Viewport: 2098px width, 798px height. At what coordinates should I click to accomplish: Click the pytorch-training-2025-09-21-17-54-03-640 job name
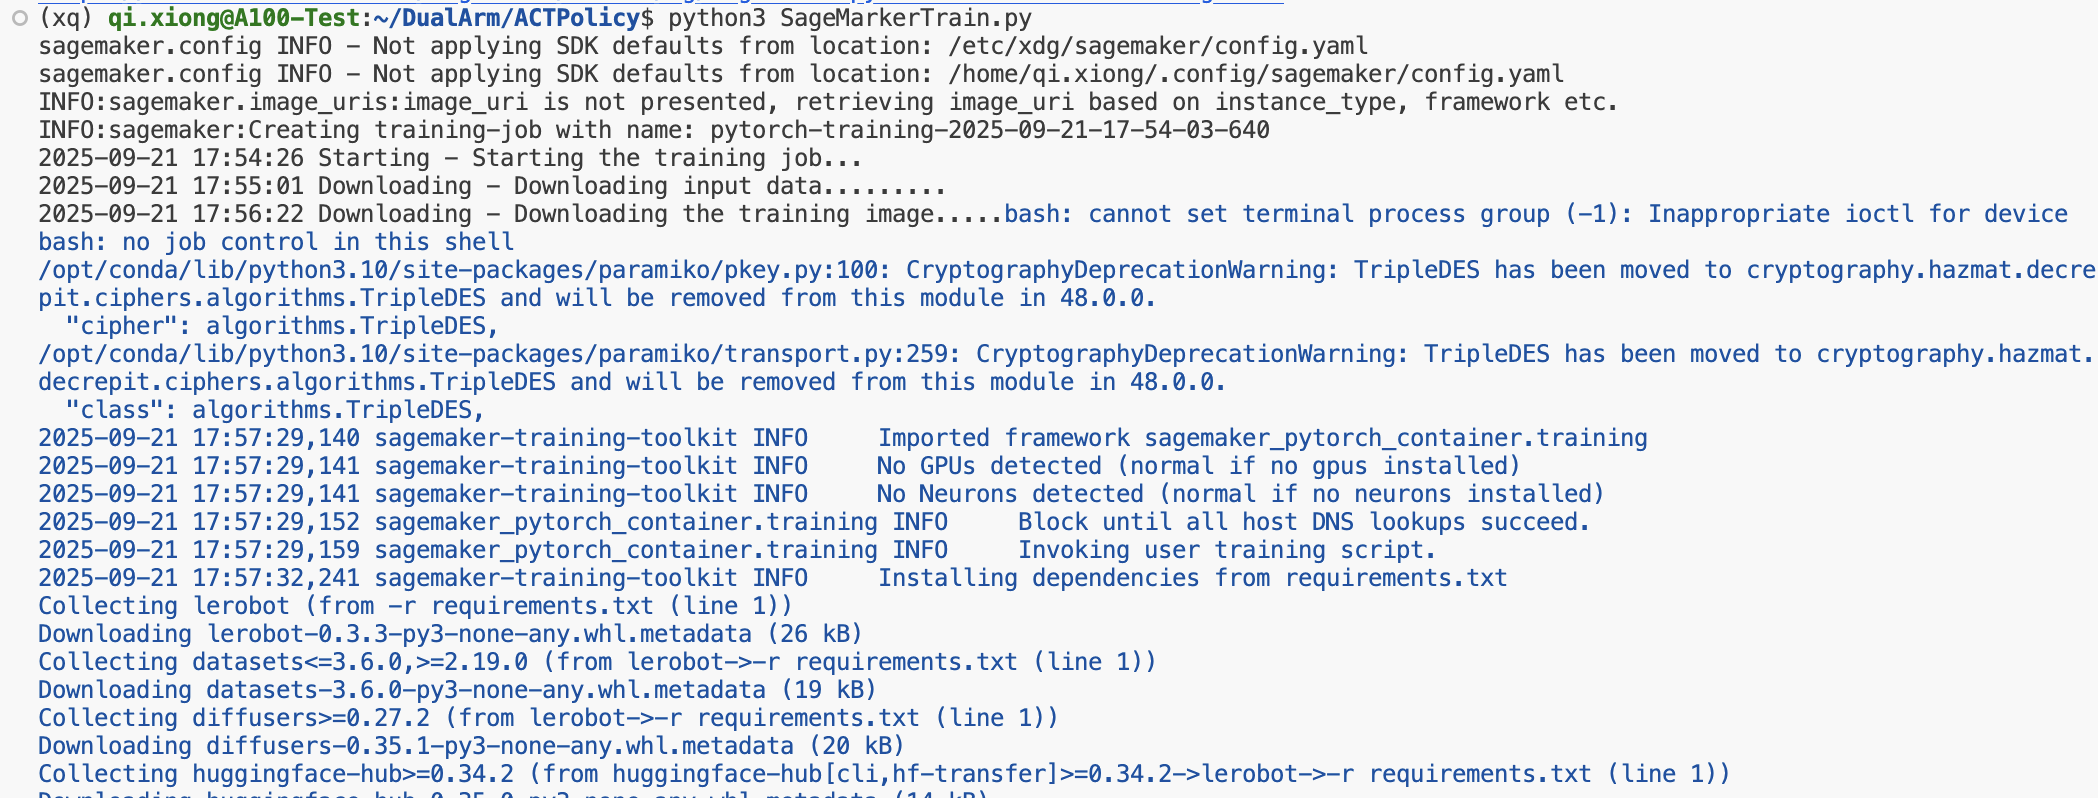point(989,130)
